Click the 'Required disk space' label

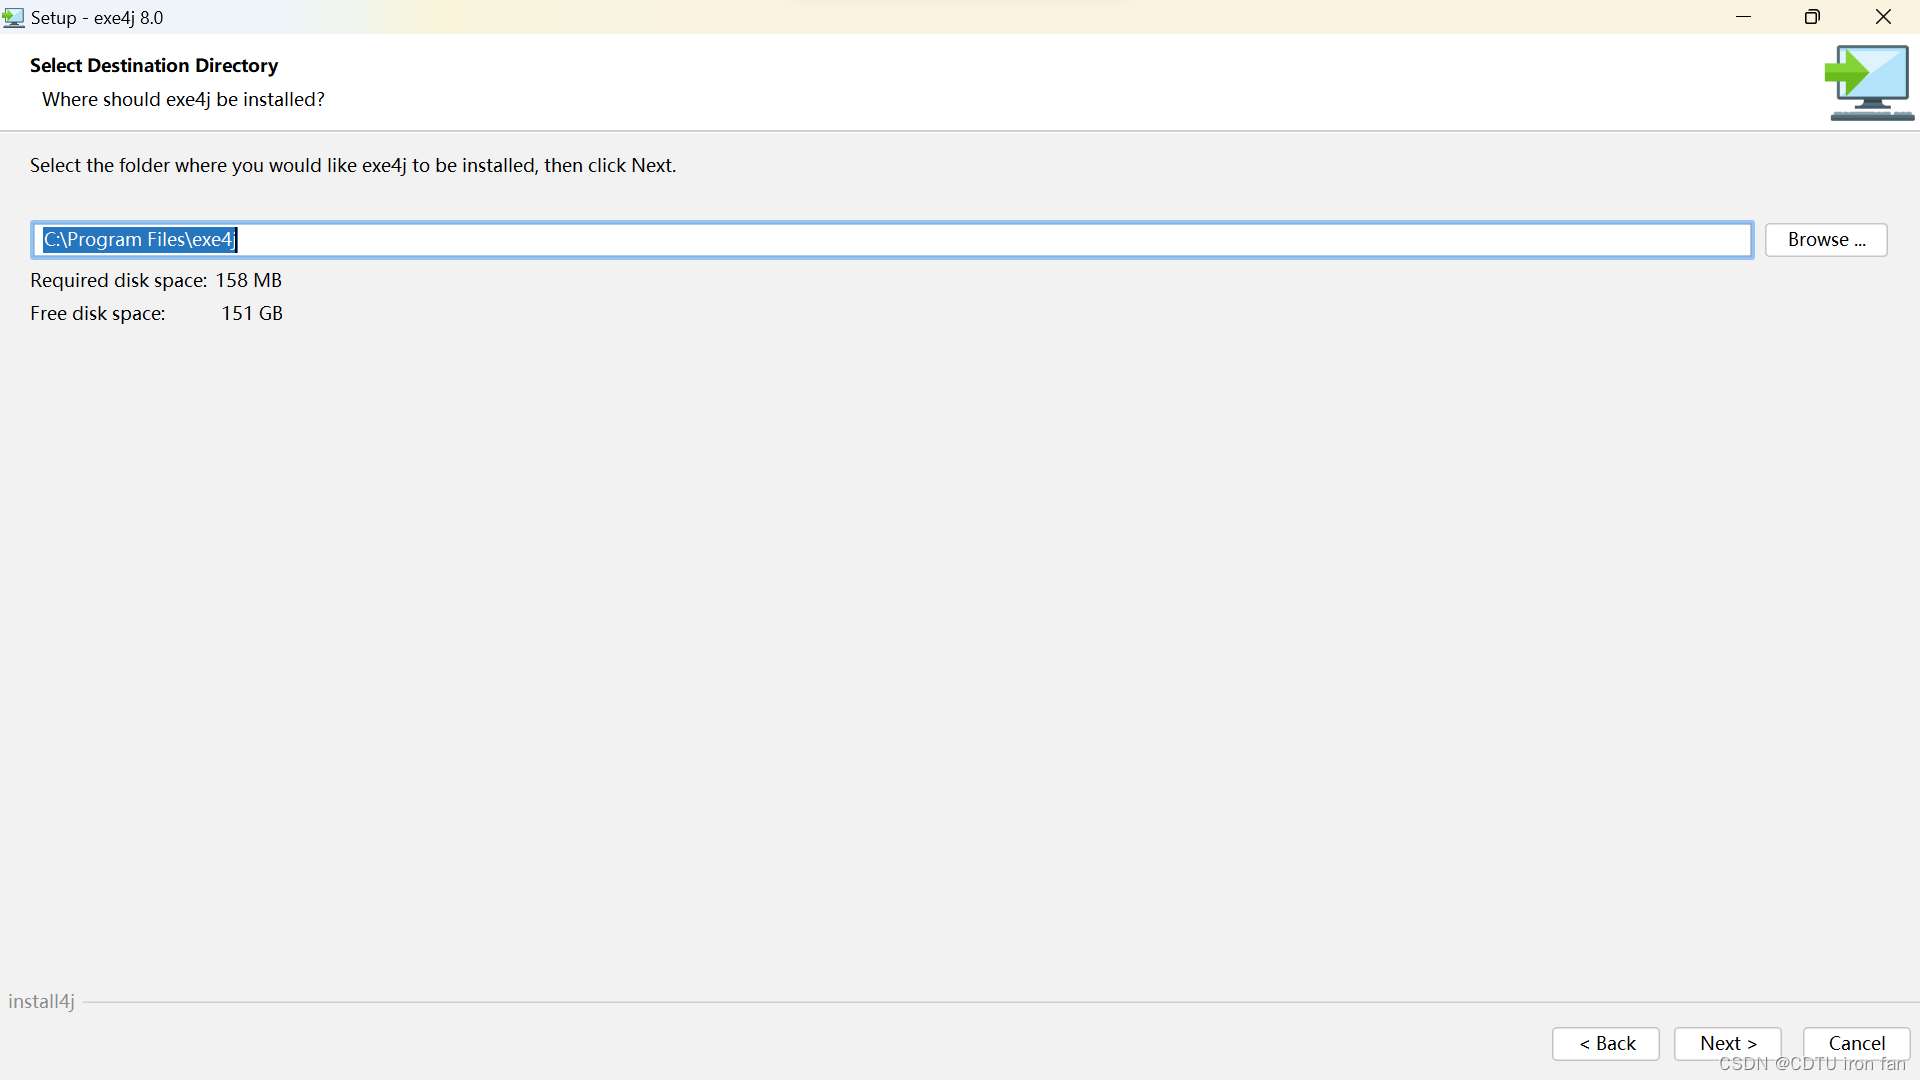[x=118, y=280]
